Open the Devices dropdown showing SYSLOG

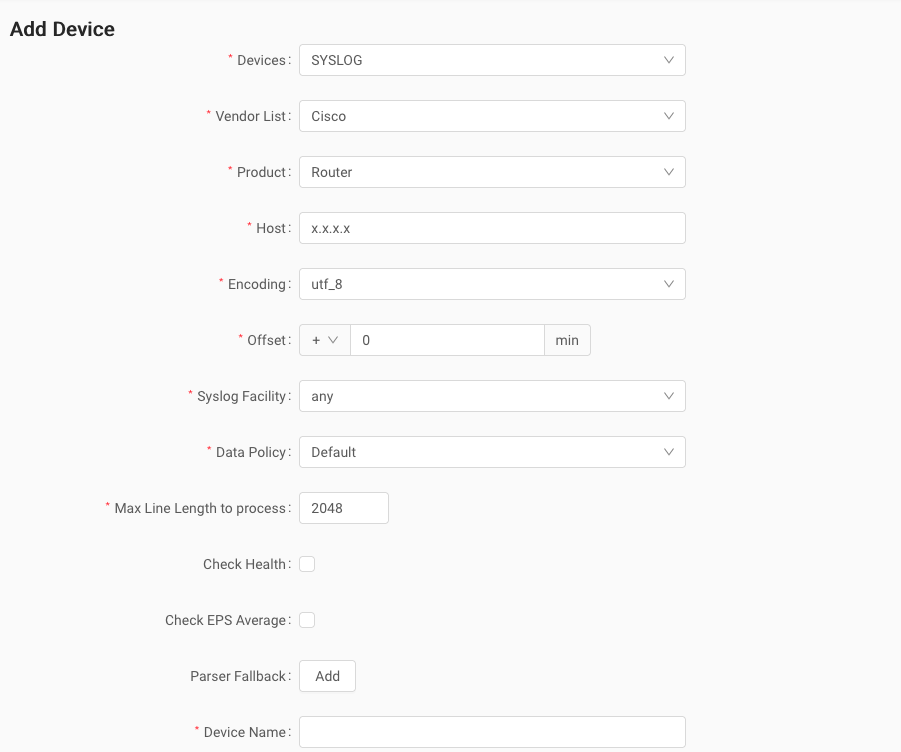click(x=492, y=60)
